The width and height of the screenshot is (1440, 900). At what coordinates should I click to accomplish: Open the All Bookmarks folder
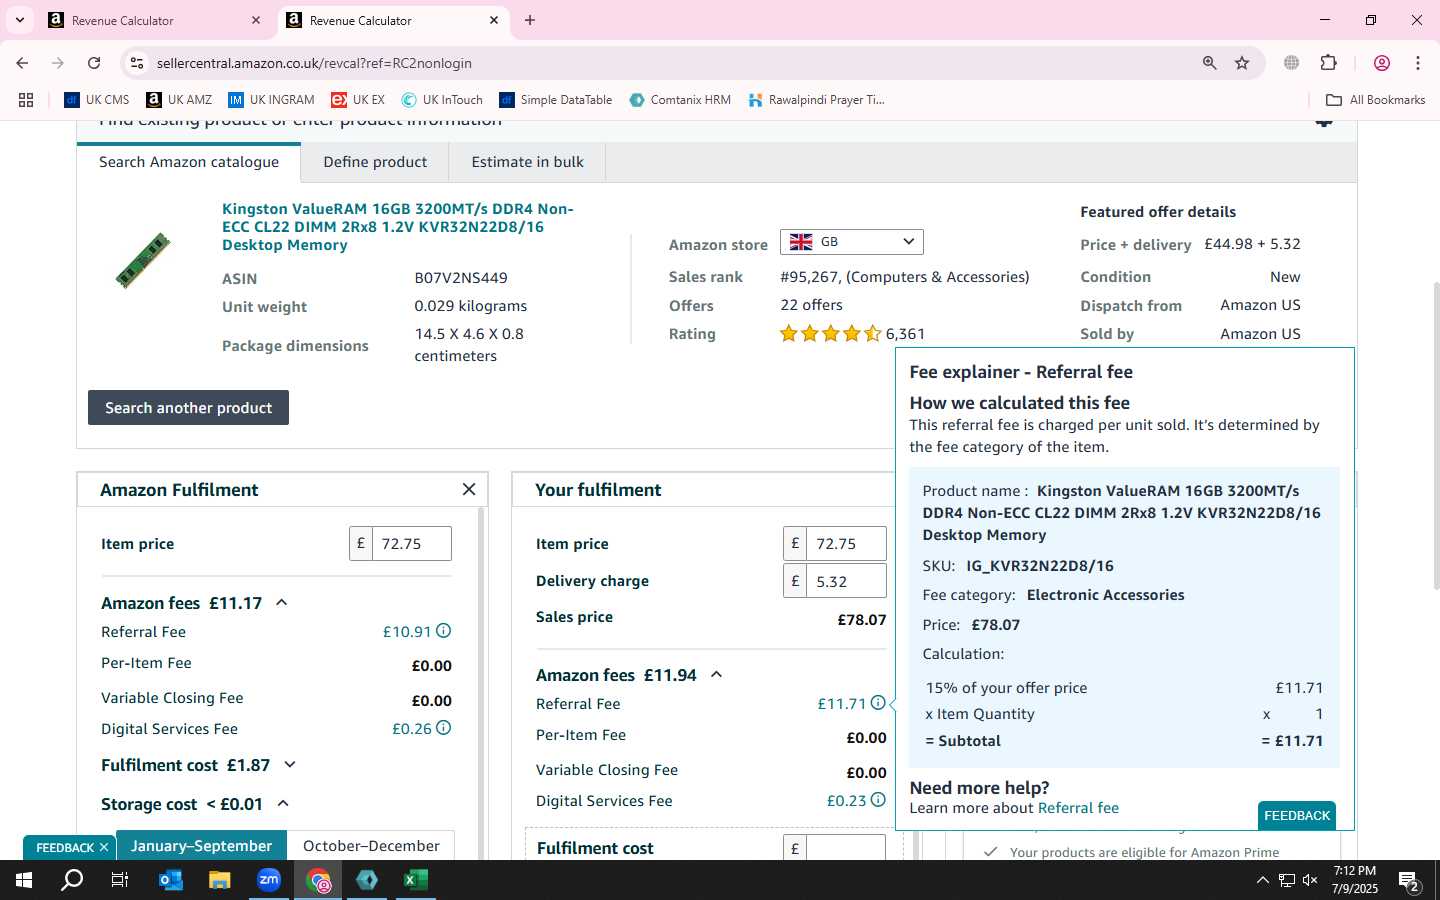pos(1375,100)
